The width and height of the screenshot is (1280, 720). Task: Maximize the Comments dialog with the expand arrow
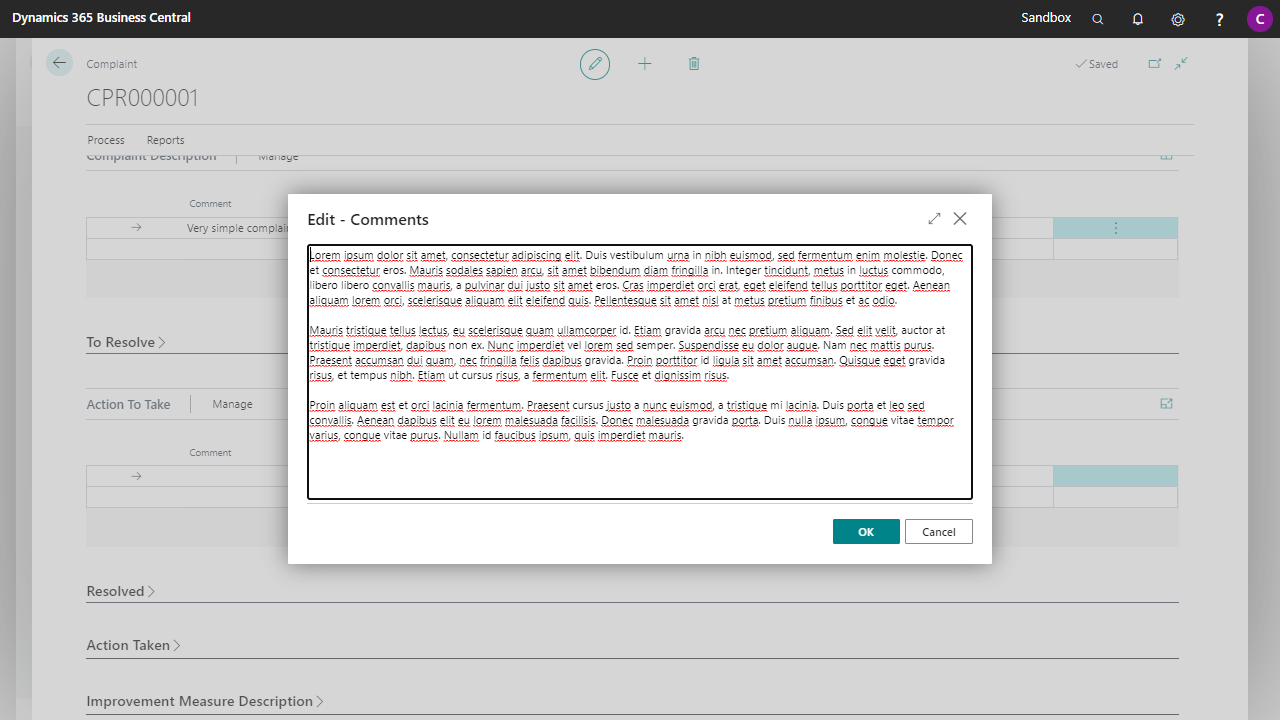point(934,218)
